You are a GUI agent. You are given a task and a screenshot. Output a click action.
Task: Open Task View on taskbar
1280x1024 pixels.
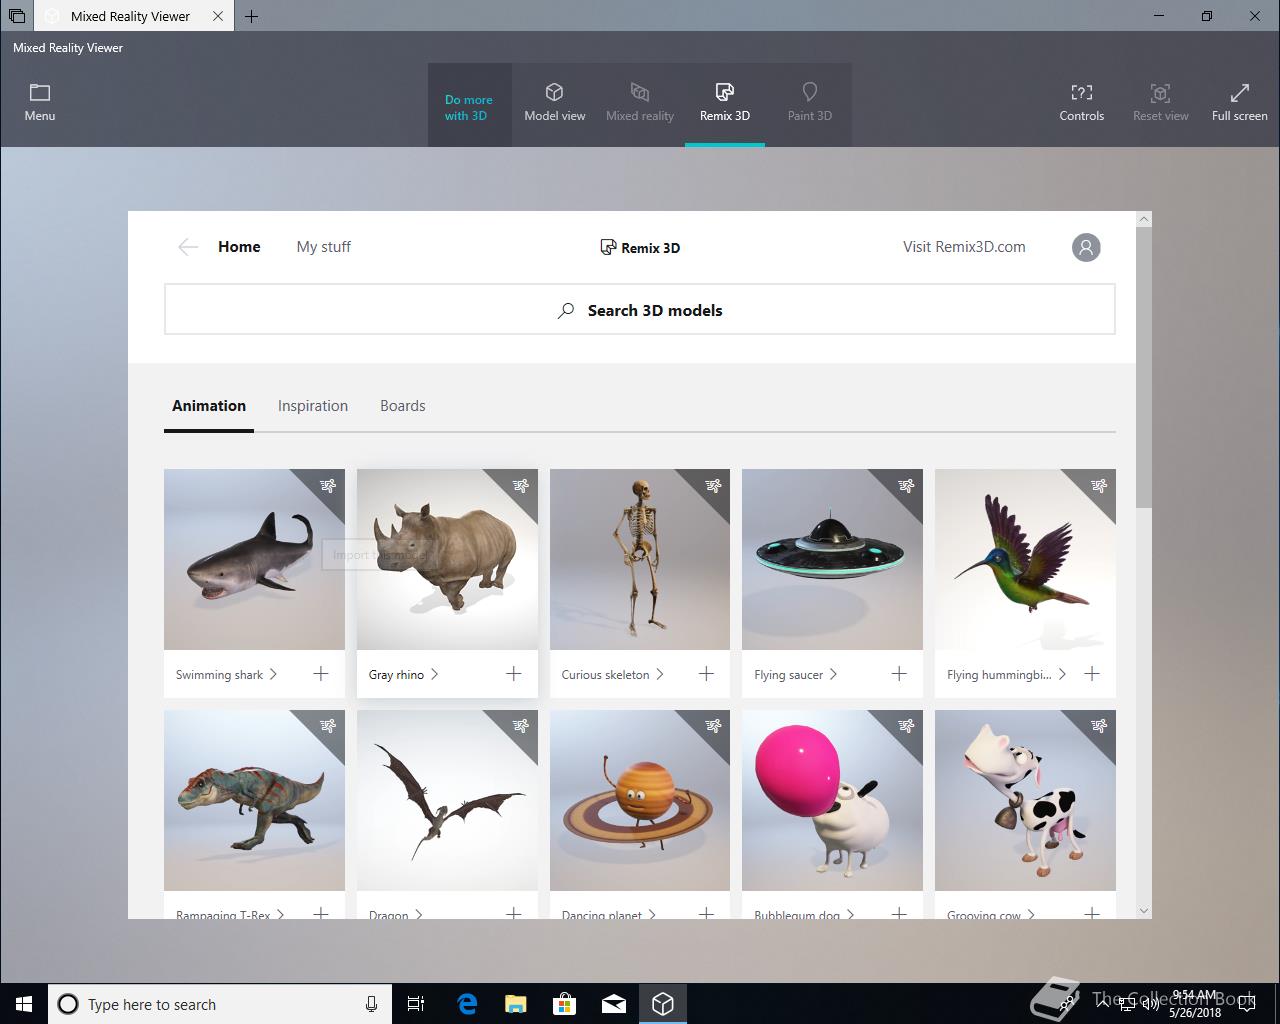point(417,1004)
